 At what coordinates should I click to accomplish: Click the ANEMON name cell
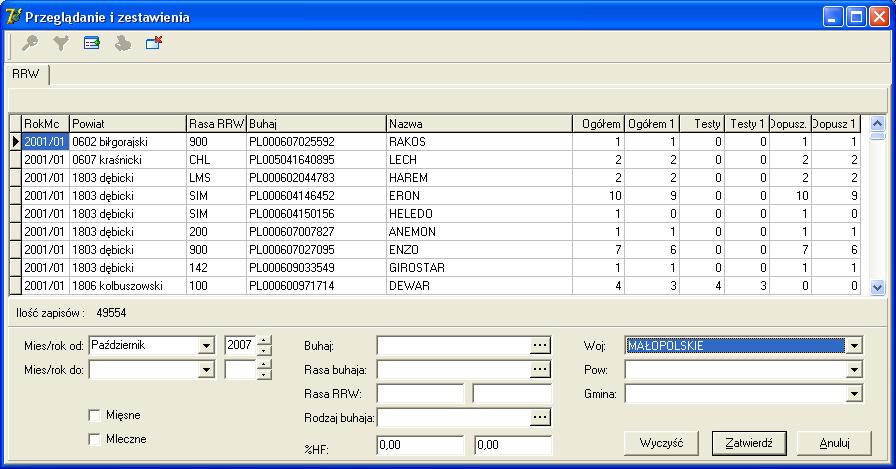click(479, 232)
